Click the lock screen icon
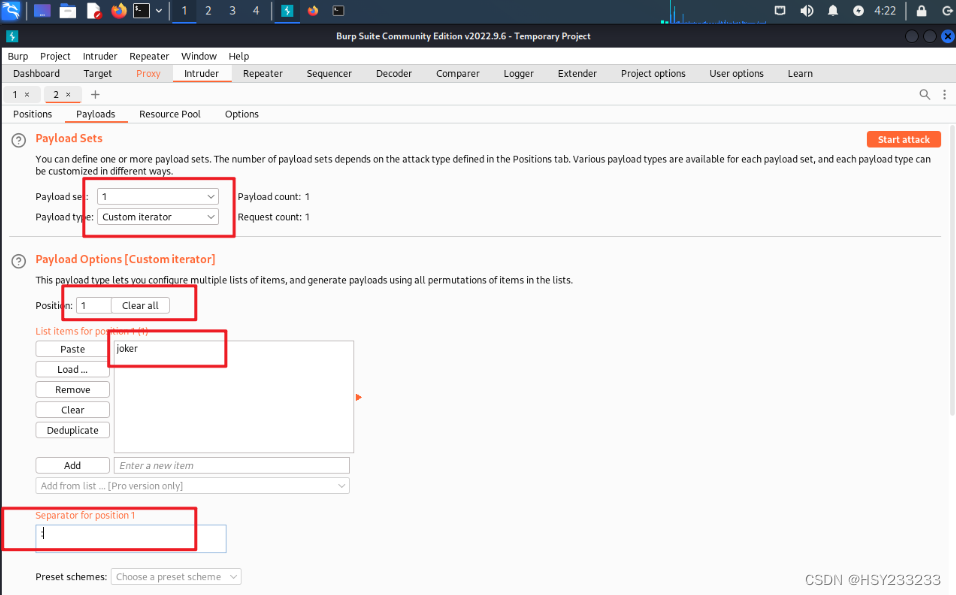This screenshot has width=956, height=595. [x=921, y=10]
